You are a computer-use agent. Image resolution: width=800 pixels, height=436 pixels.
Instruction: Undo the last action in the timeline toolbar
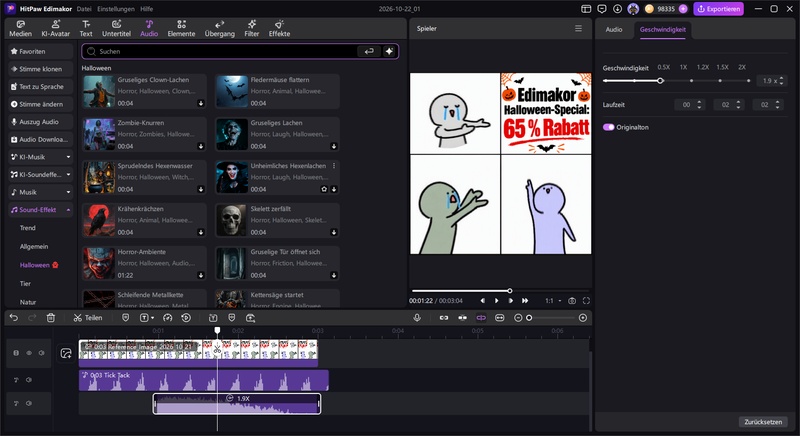pos(14,318)
